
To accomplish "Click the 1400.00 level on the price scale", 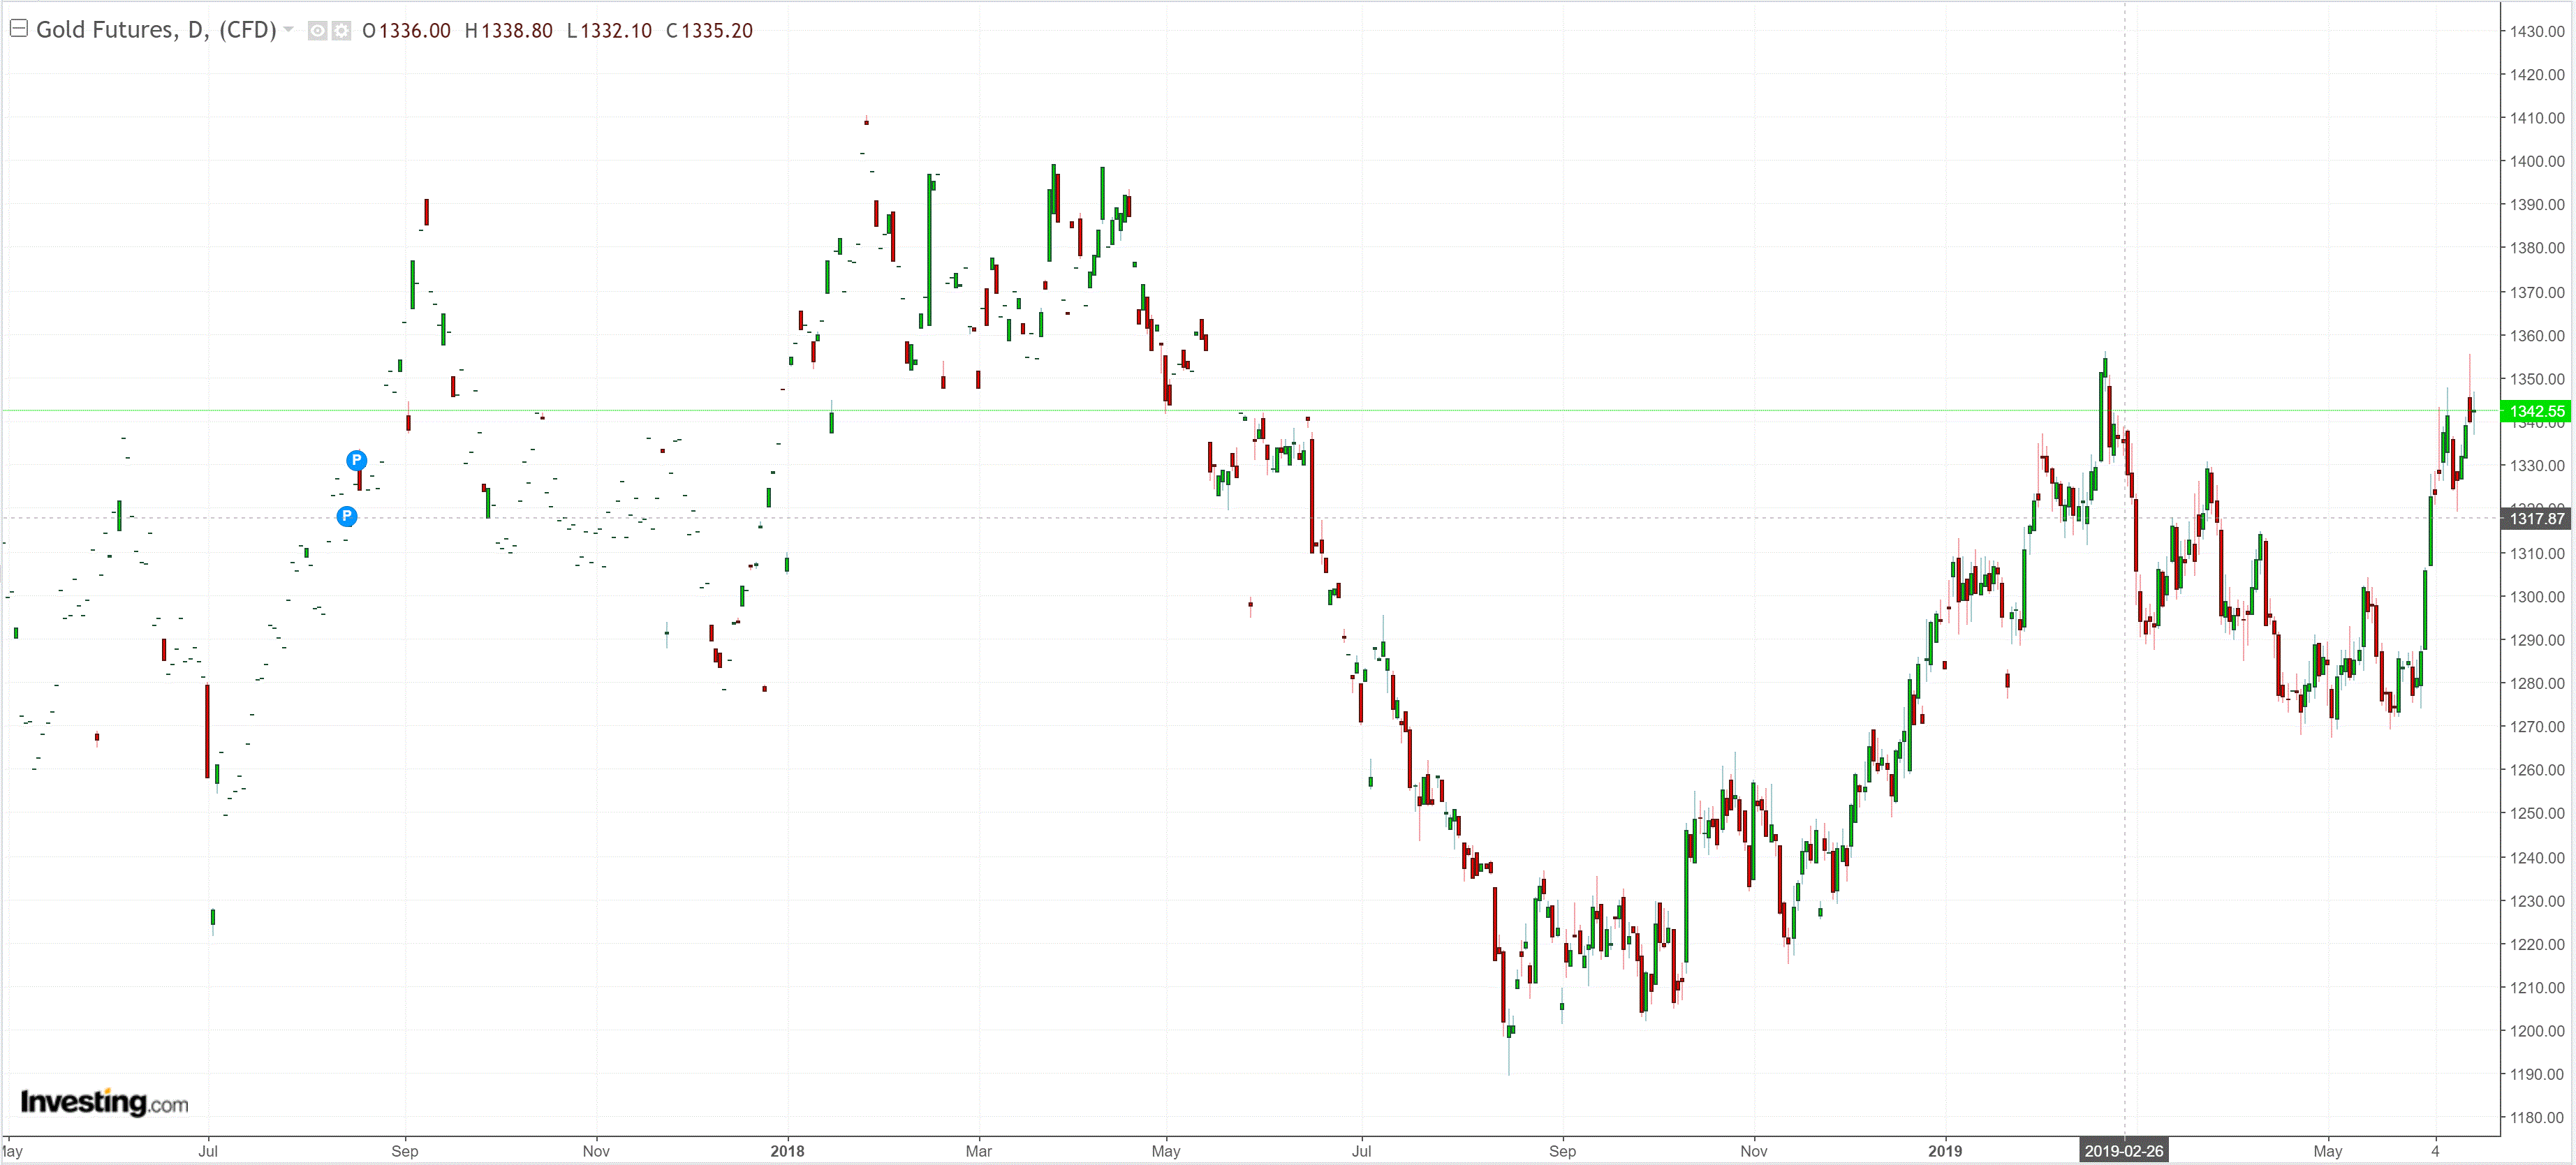I will (x=2536, y=161).
